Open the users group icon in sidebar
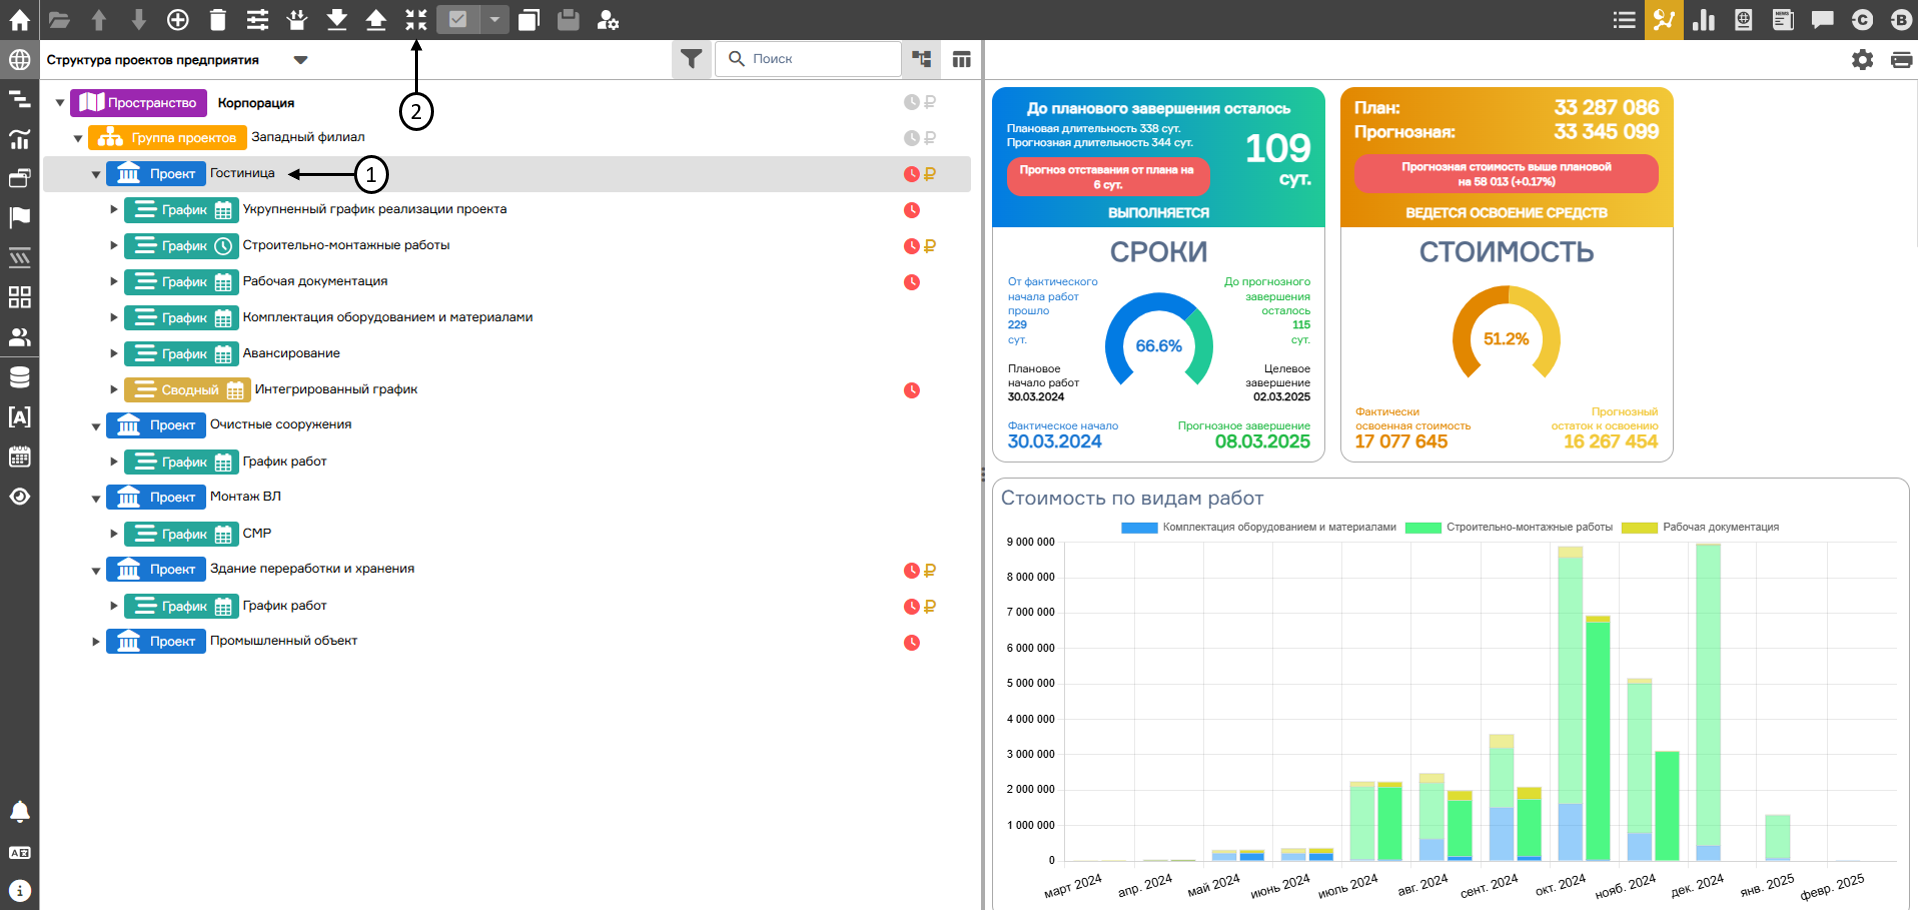 tap(19, 337)
